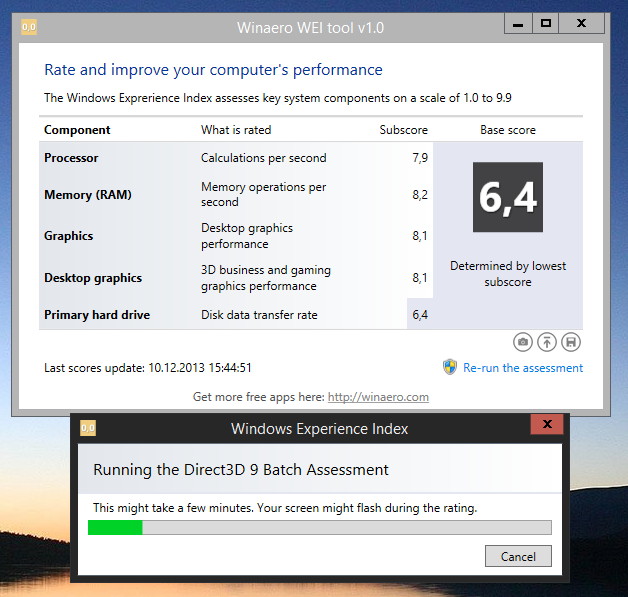Click Running the Direct3D 9 Batch Assessment heading
628x597 pixels.
[241, 469]
